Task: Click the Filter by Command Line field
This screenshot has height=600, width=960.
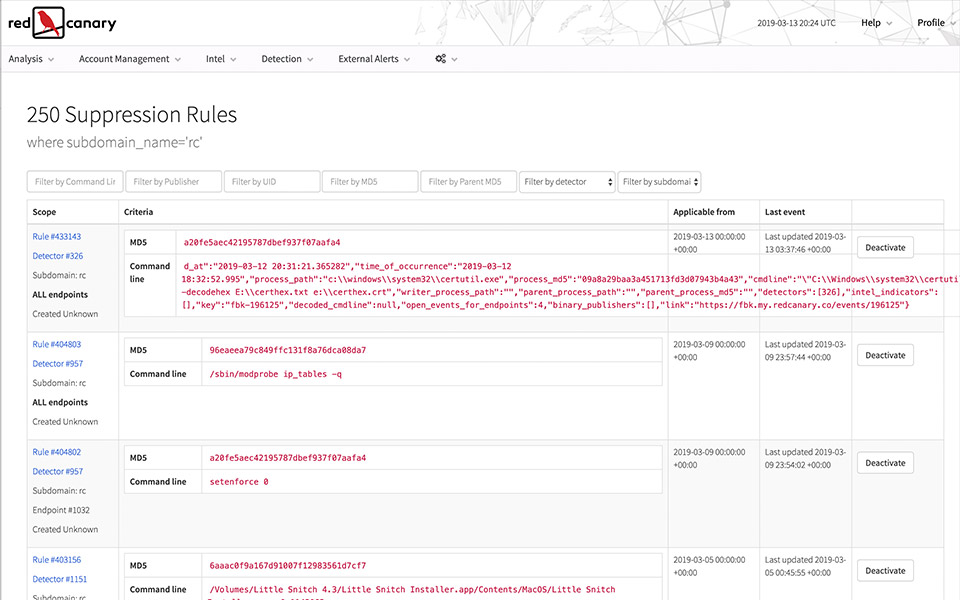Action: 75,182
